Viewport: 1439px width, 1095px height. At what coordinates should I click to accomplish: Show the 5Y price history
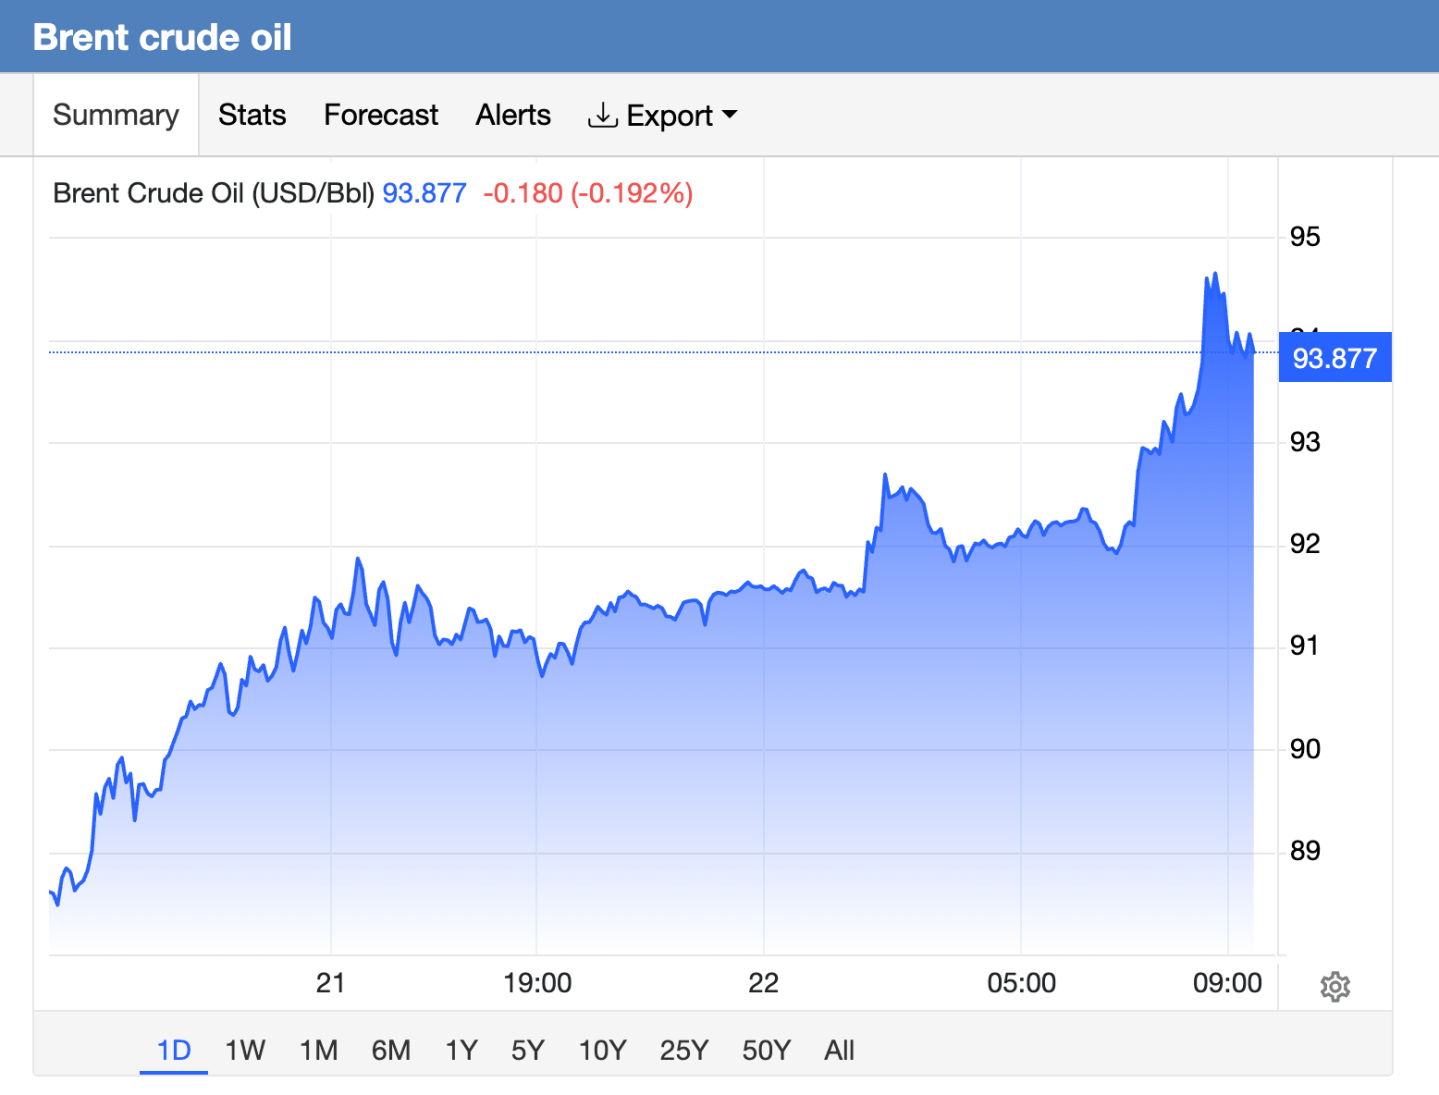(x=527, y=1050)
